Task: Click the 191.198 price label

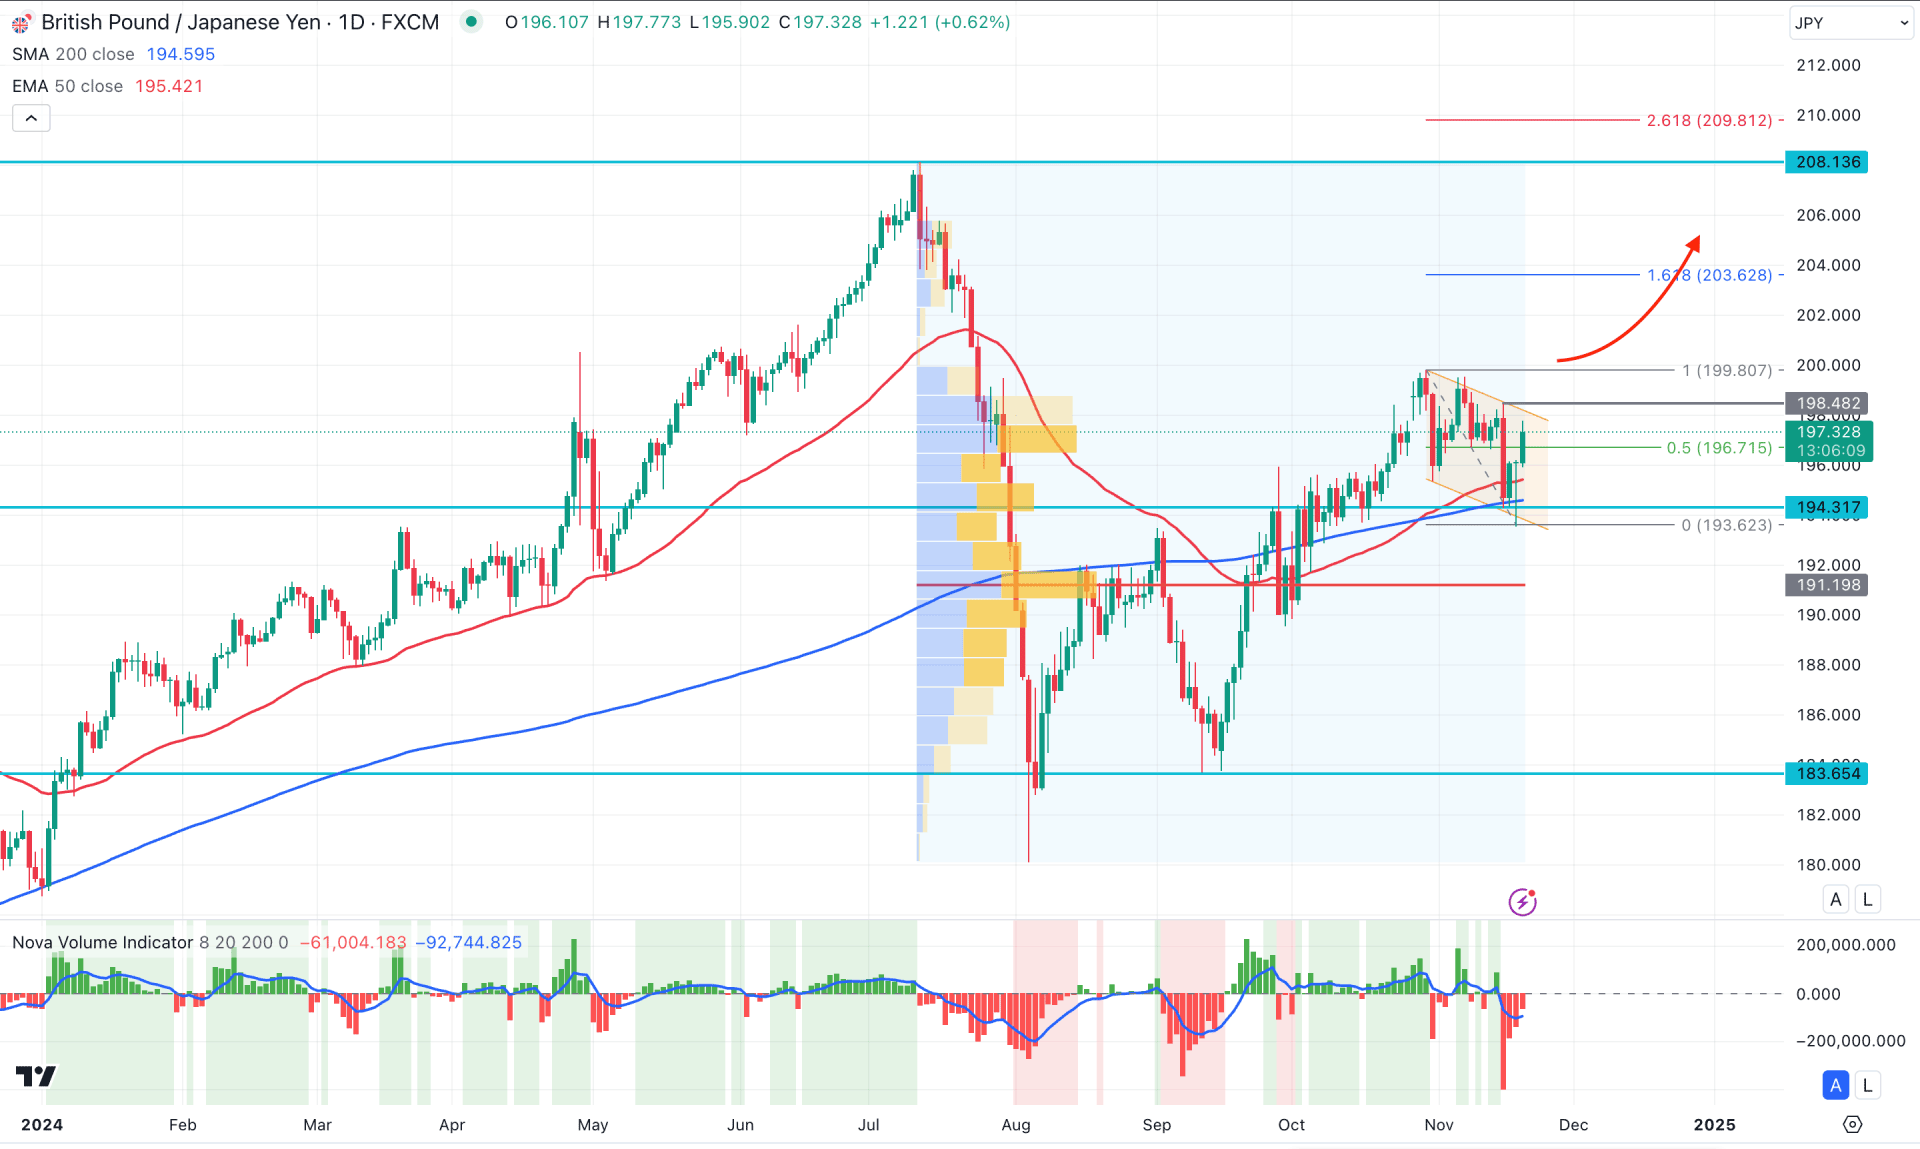Action: (1827, 585)
